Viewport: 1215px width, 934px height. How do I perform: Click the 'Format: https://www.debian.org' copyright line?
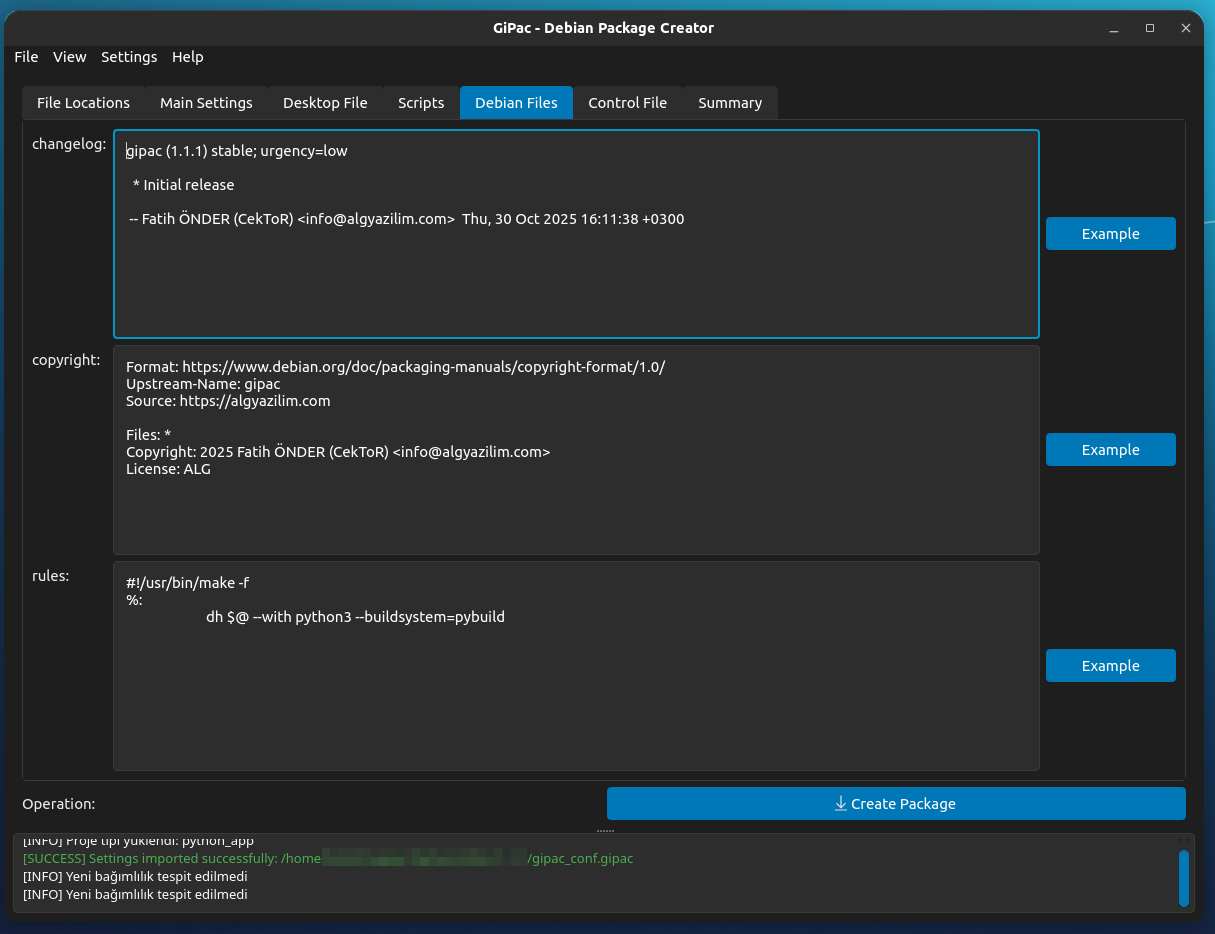pos(395,367)
